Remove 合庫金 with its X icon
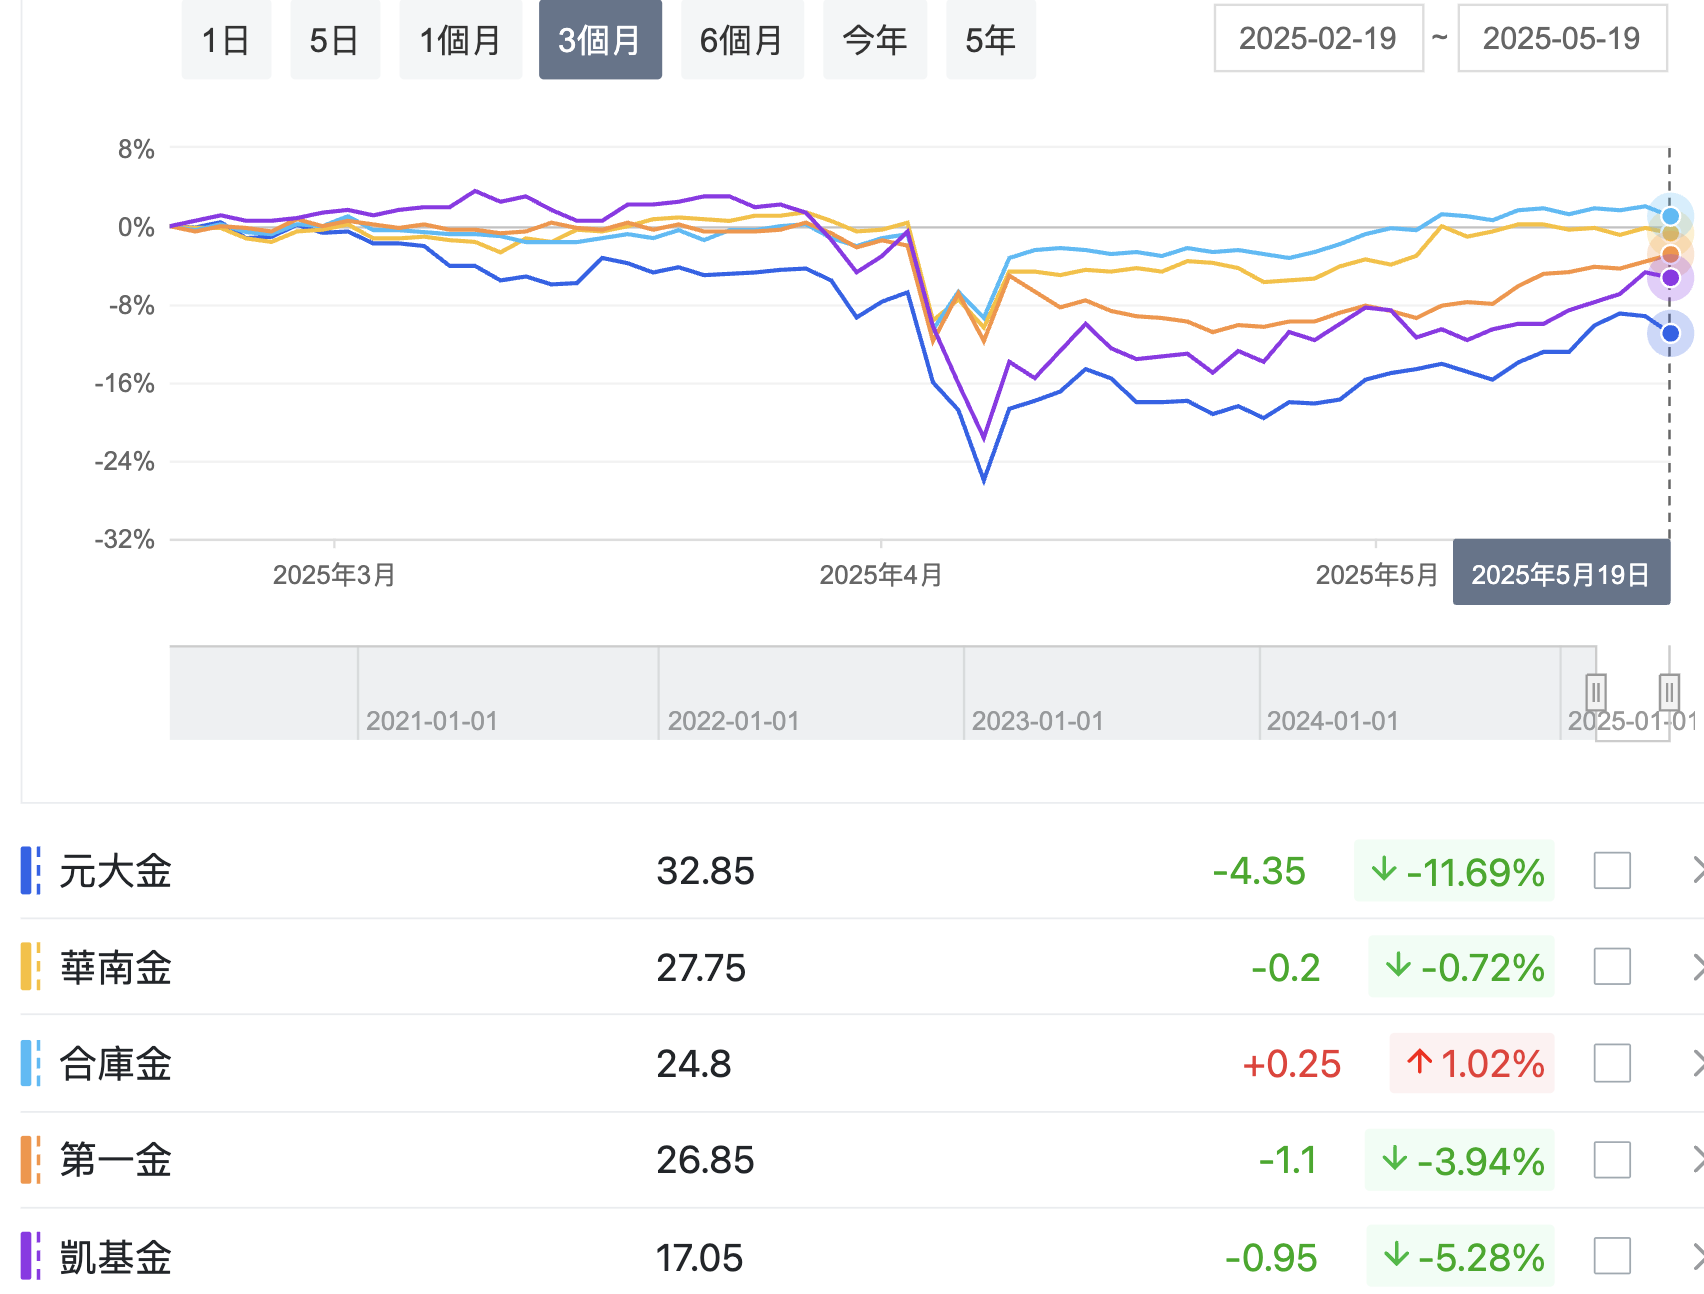 (x=1697, y=1062)
